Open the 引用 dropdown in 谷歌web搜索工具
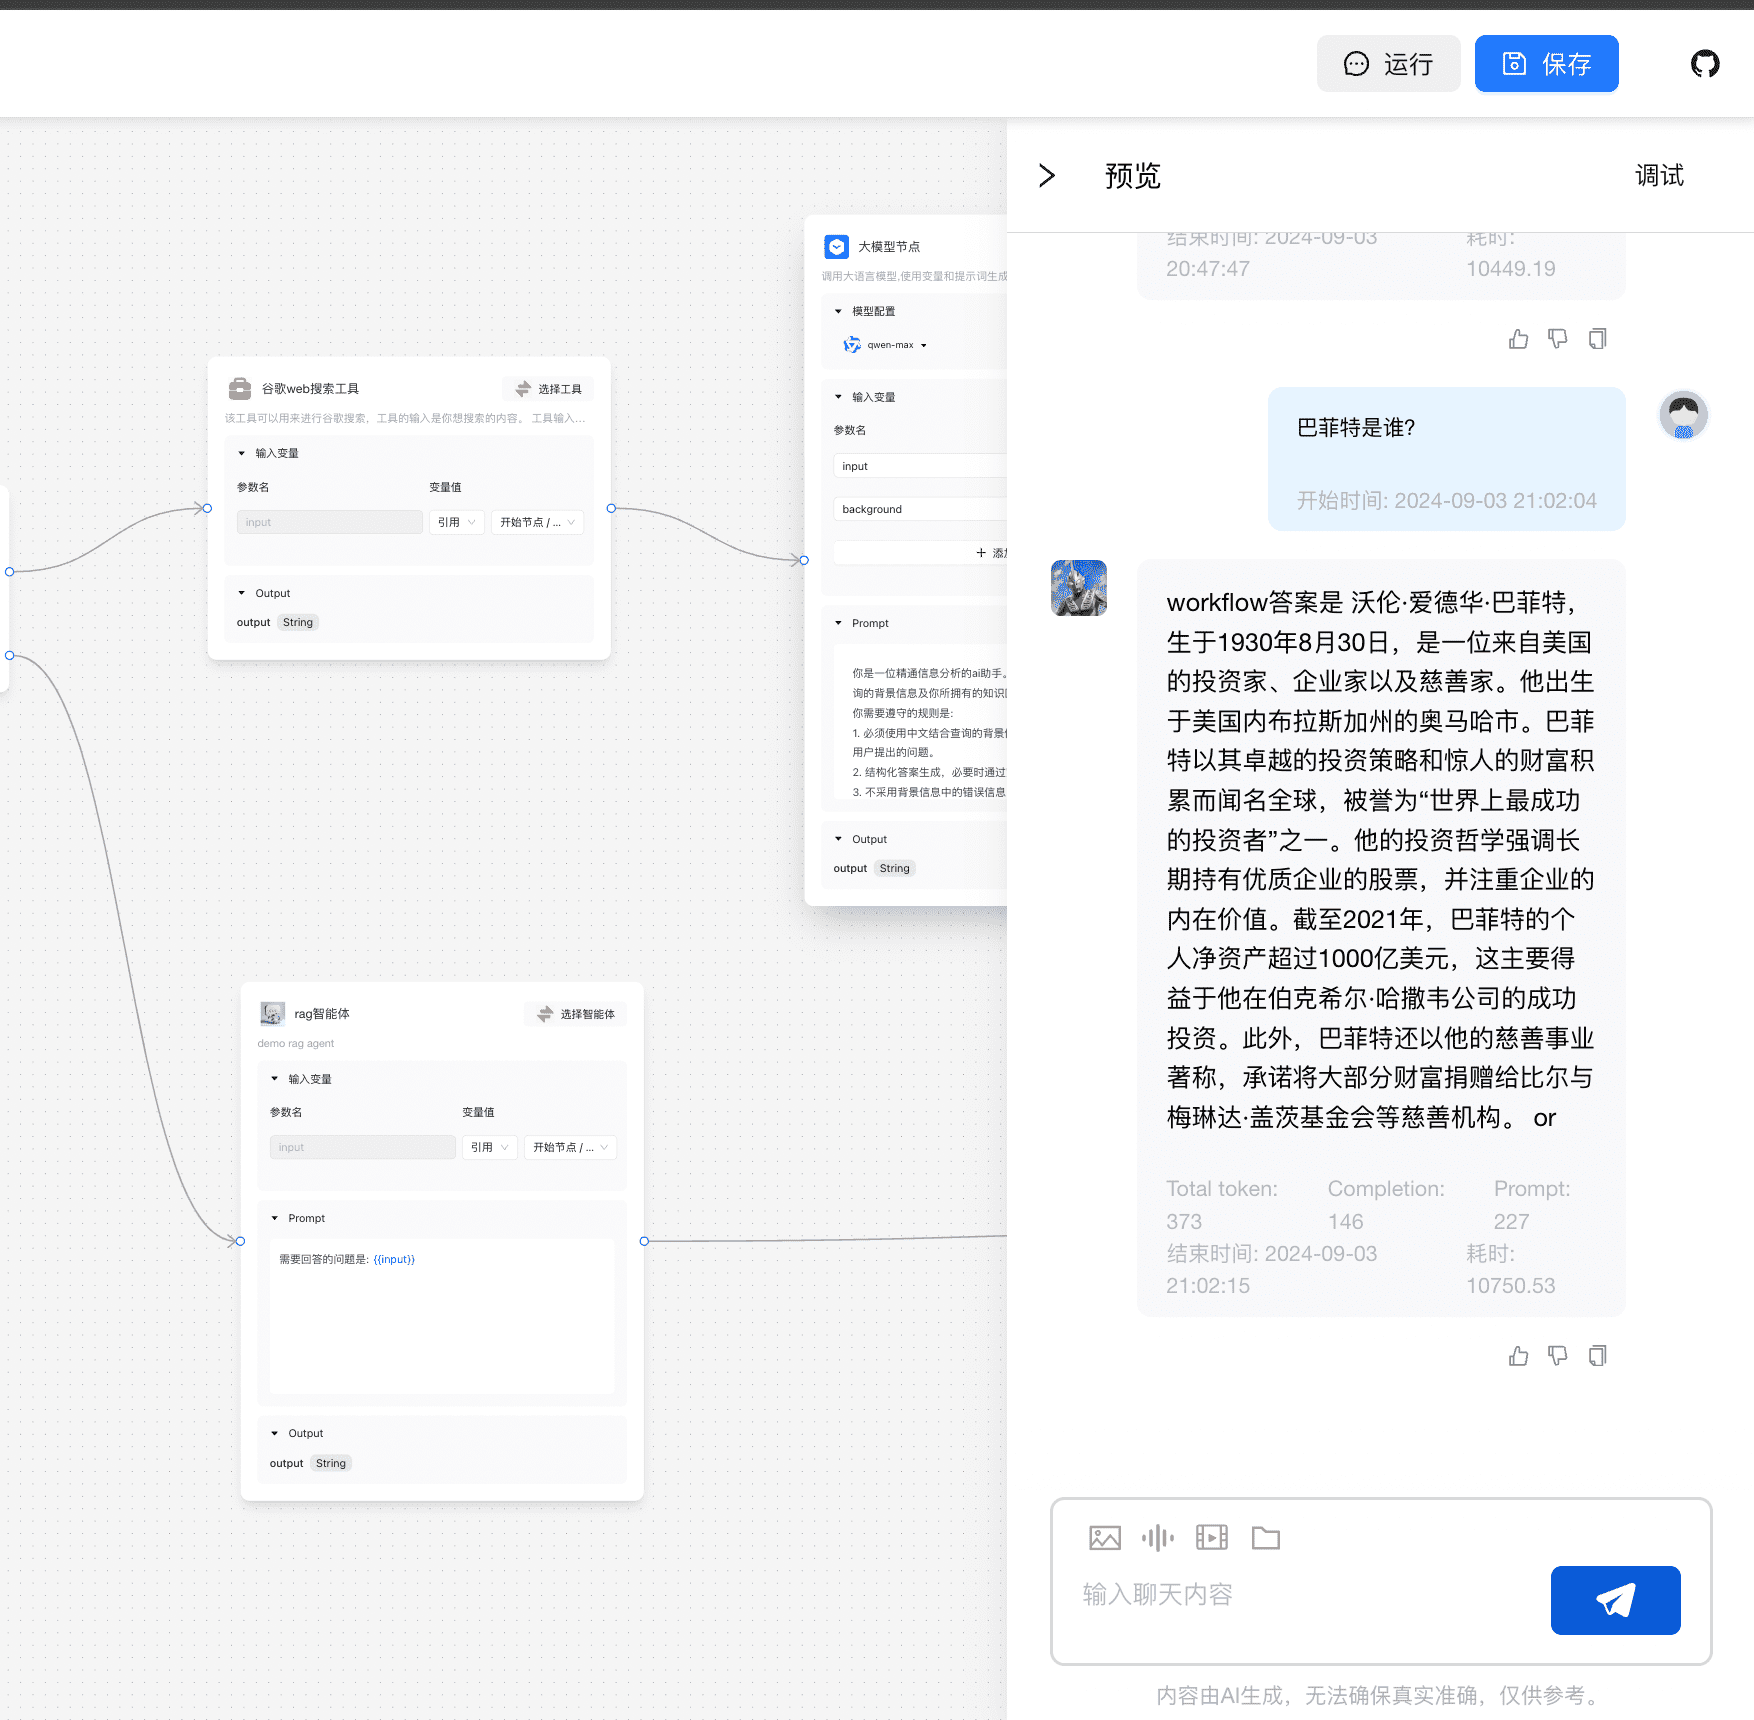 [x=456, y=521]
